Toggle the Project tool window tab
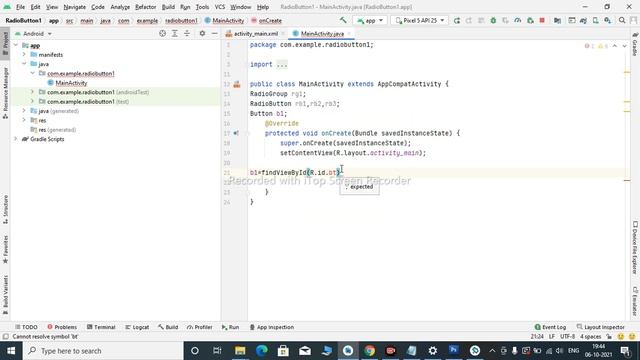Screen dimensions: 640x360 click(5, 44)
